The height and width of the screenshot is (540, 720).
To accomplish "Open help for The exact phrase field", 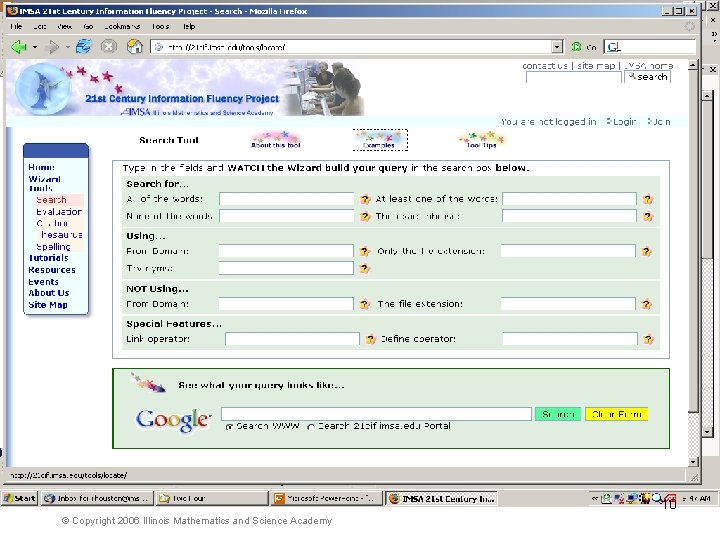I will (648, 216).
